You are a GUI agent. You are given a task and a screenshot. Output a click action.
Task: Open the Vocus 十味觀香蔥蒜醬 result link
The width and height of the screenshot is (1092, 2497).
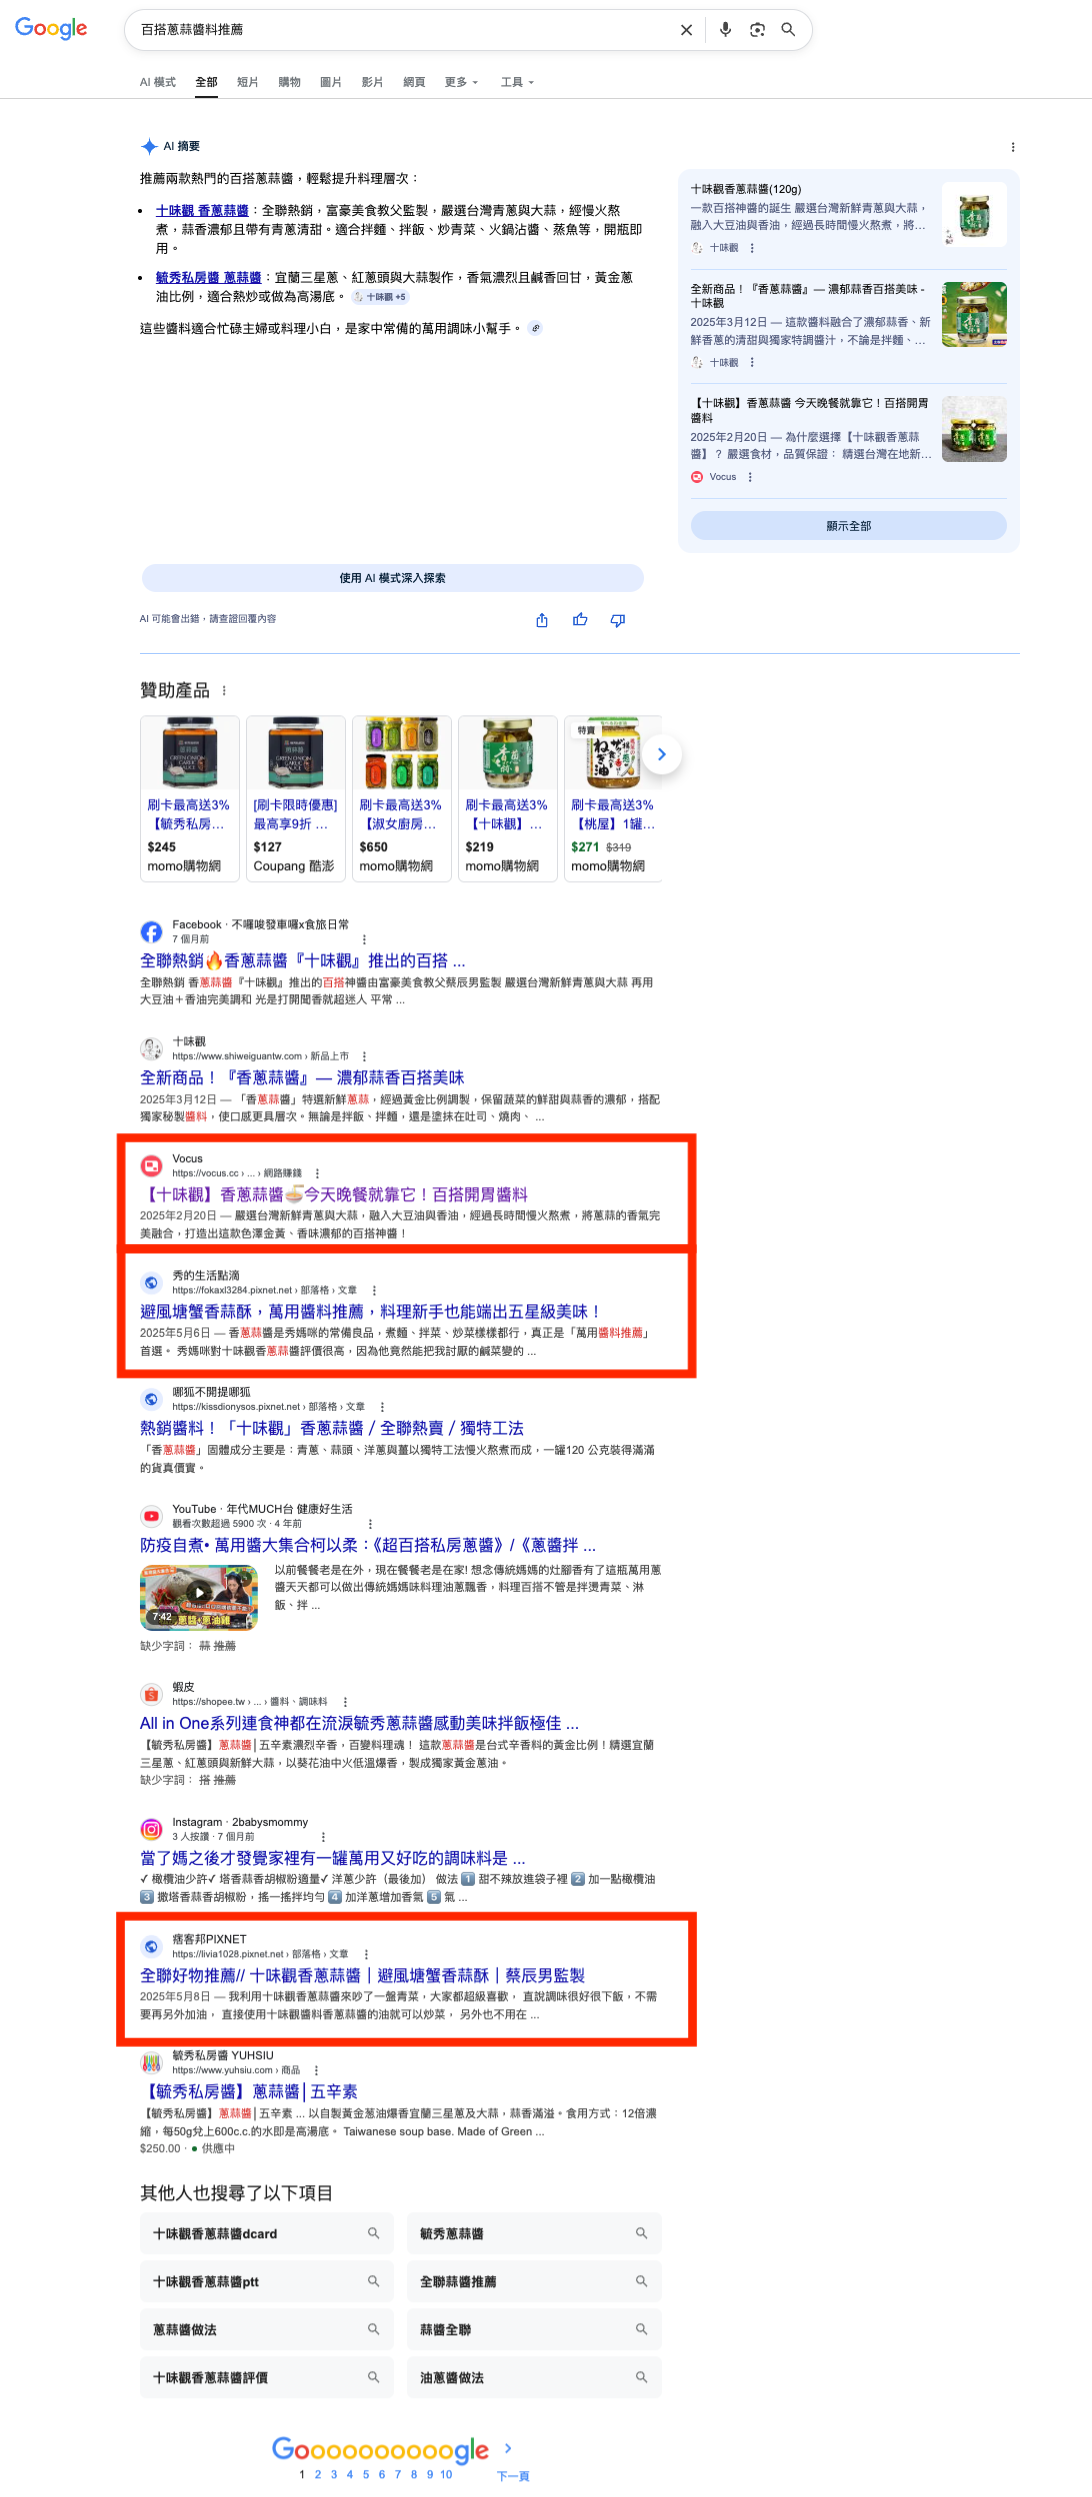[x=337, y=1194]
